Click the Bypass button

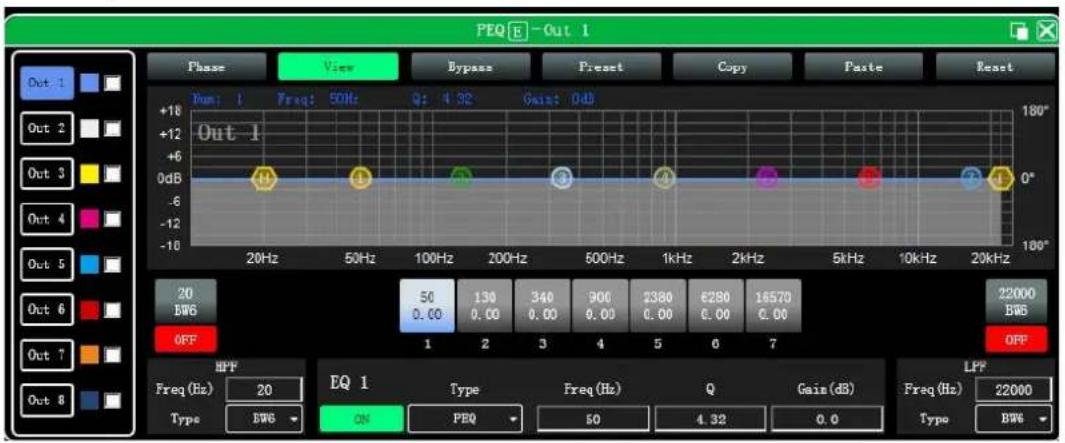click(470, 67)
